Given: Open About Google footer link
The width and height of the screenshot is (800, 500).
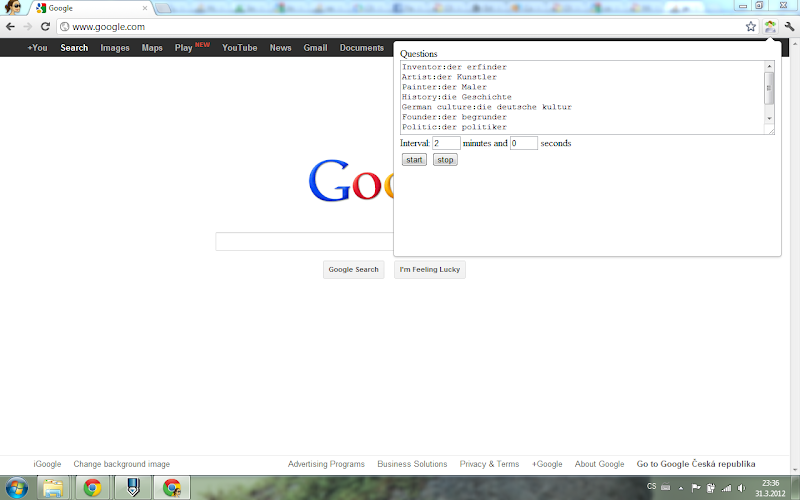Looking at the screenshot, I should (599, 464).
